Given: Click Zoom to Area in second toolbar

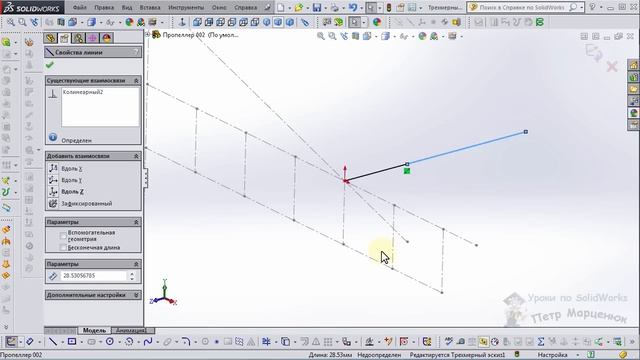Looking at the screenshot, I should pos(22,22).
